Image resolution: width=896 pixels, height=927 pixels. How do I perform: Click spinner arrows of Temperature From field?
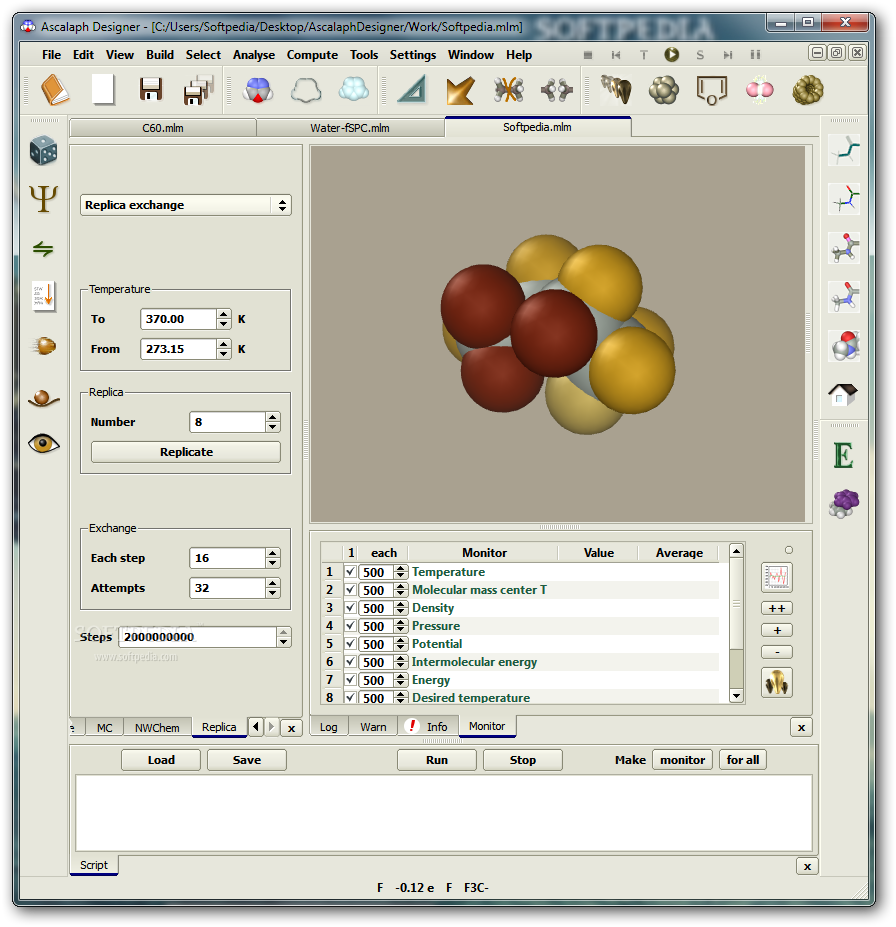click(x=223, y=349)
